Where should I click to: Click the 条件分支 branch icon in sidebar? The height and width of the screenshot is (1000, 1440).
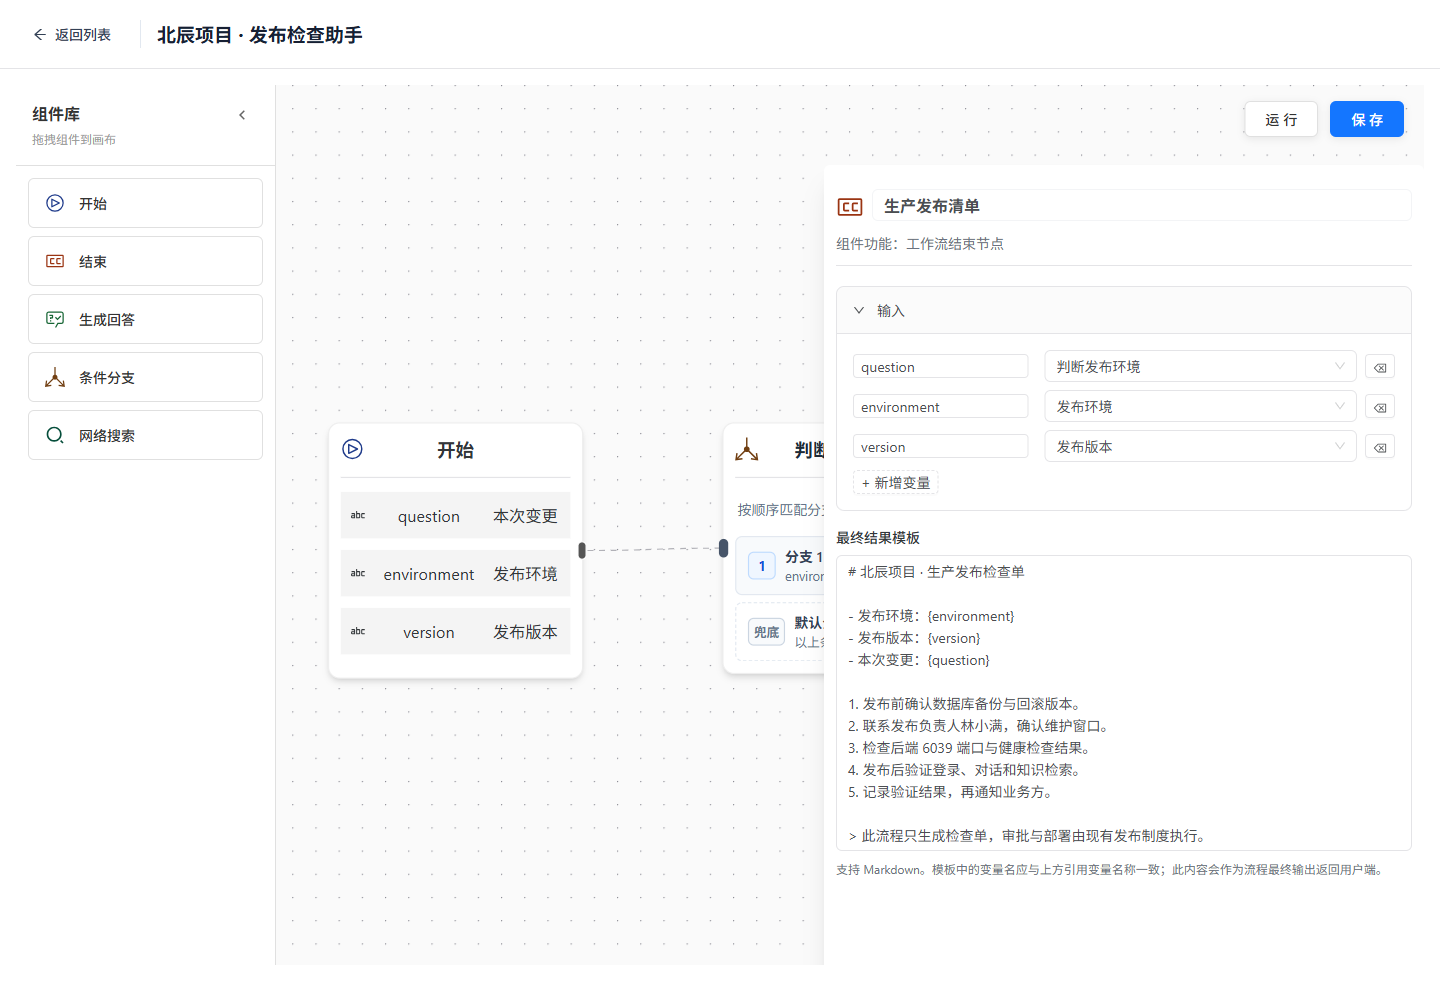point(55,377)
